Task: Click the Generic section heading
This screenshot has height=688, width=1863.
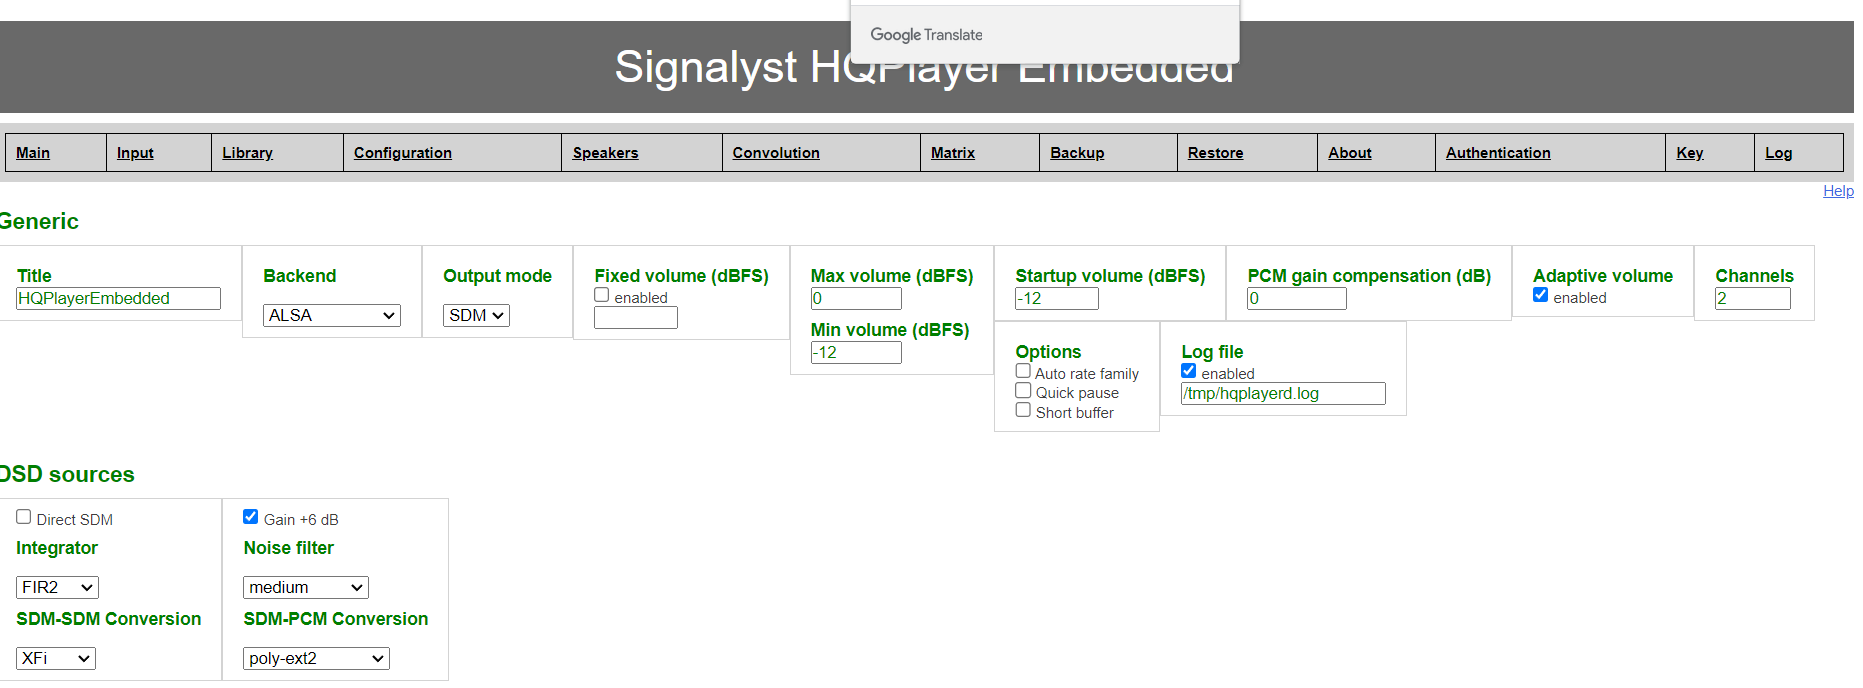Action: (38, 221)
